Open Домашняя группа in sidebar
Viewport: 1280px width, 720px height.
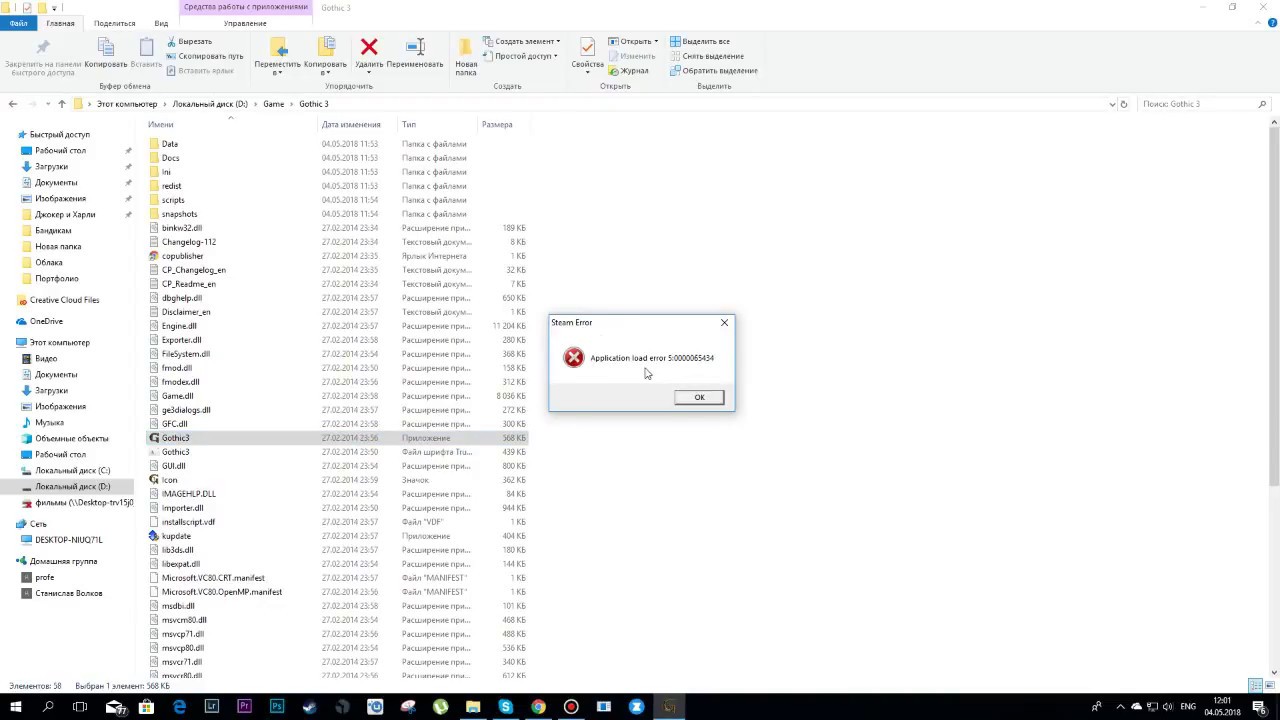click(x=63, y=561)
